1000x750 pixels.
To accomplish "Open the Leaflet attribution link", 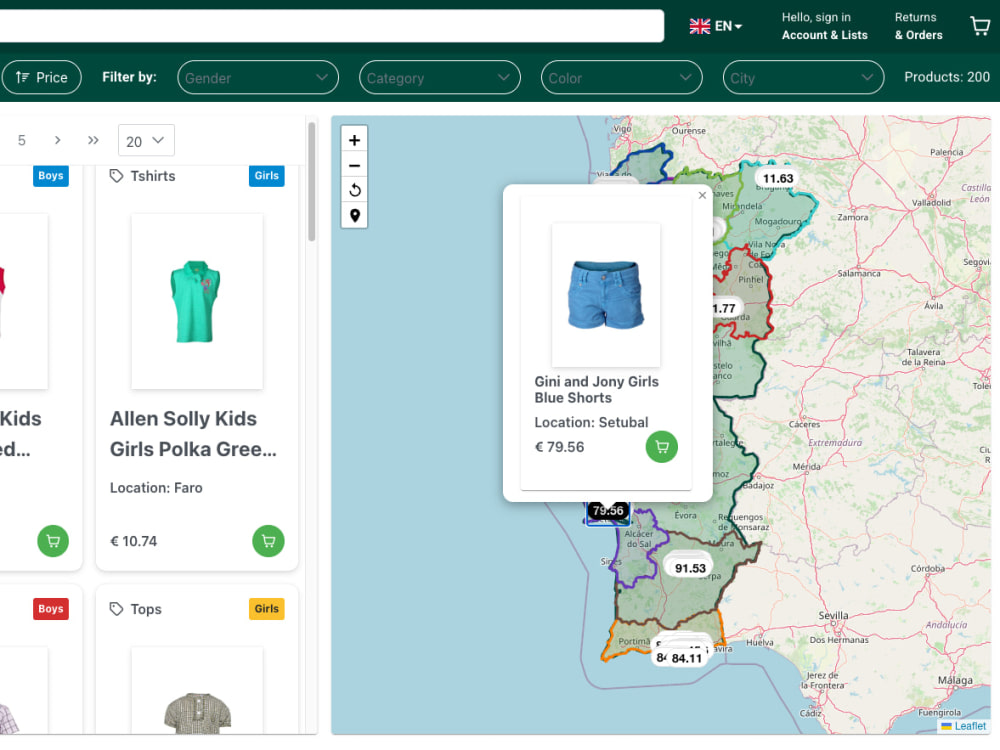I will (x=969, y=726).
